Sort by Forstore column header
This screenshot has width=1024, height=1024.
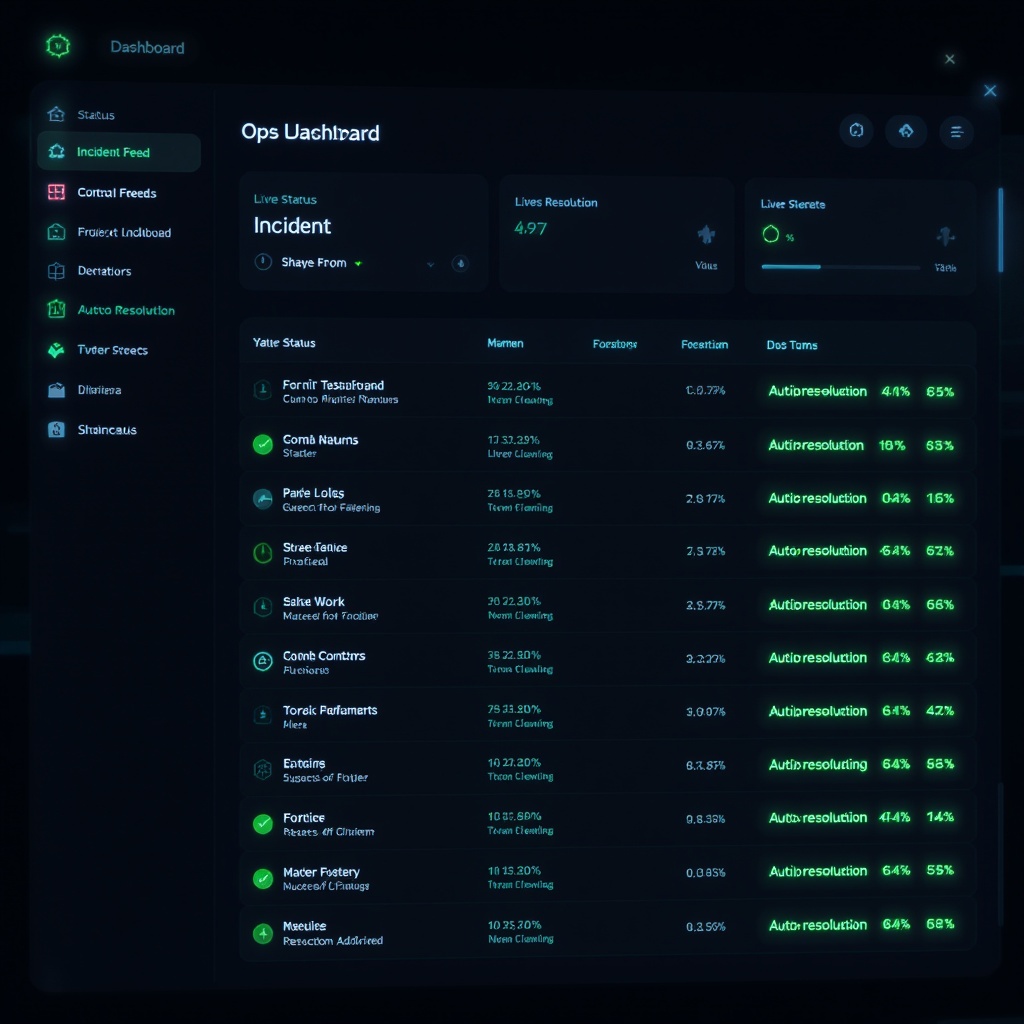pos(615,344)
